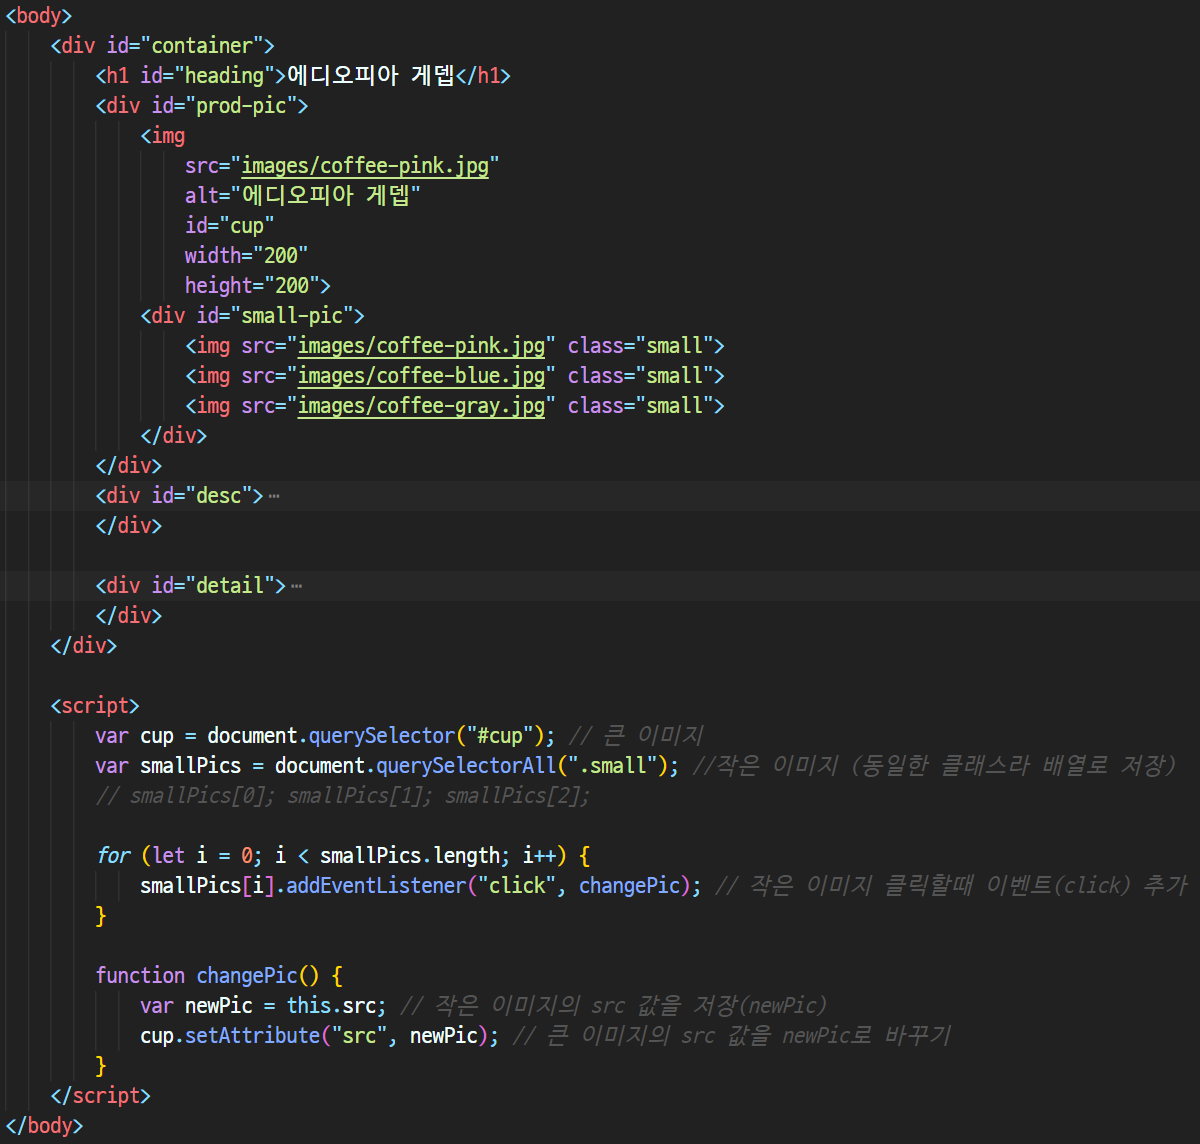This screenshot has height=1144, width=1200.
Task: Select the "click" event string
Action: pos(517,886)
